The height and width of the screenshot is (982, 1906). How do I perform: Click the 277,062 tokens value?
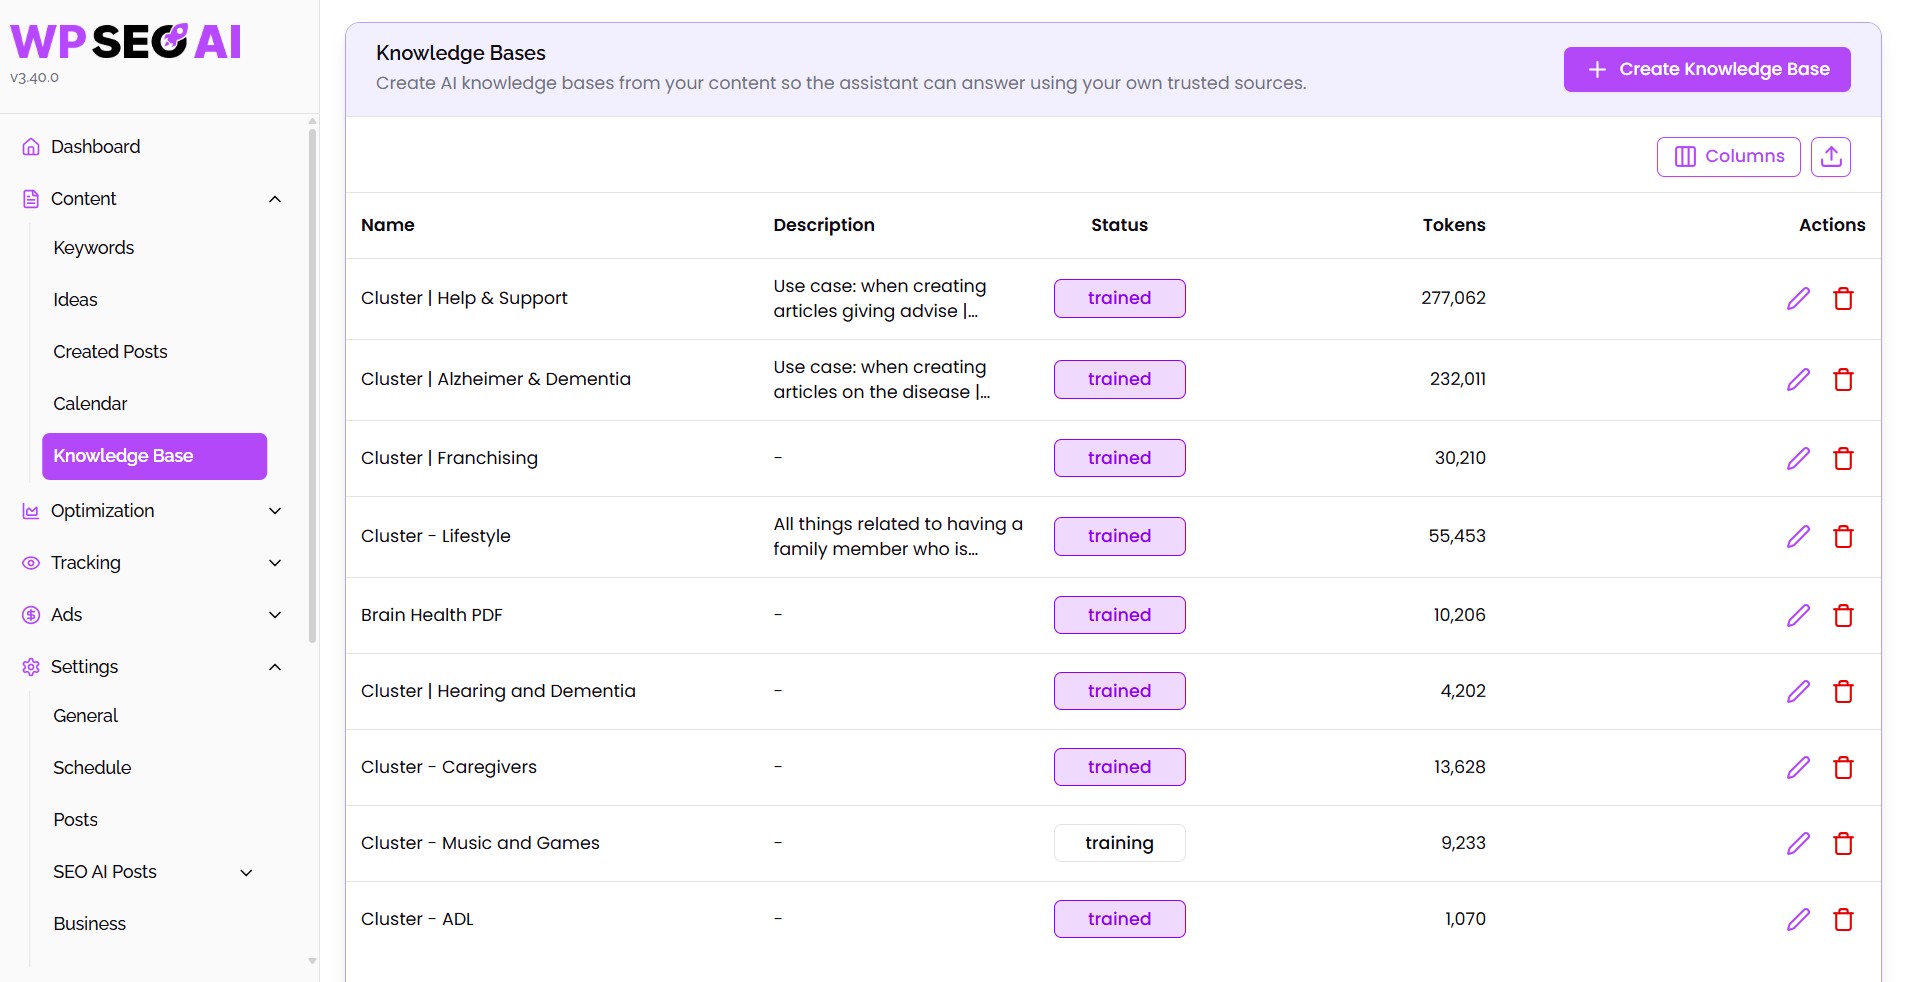tap(1453, 298)
